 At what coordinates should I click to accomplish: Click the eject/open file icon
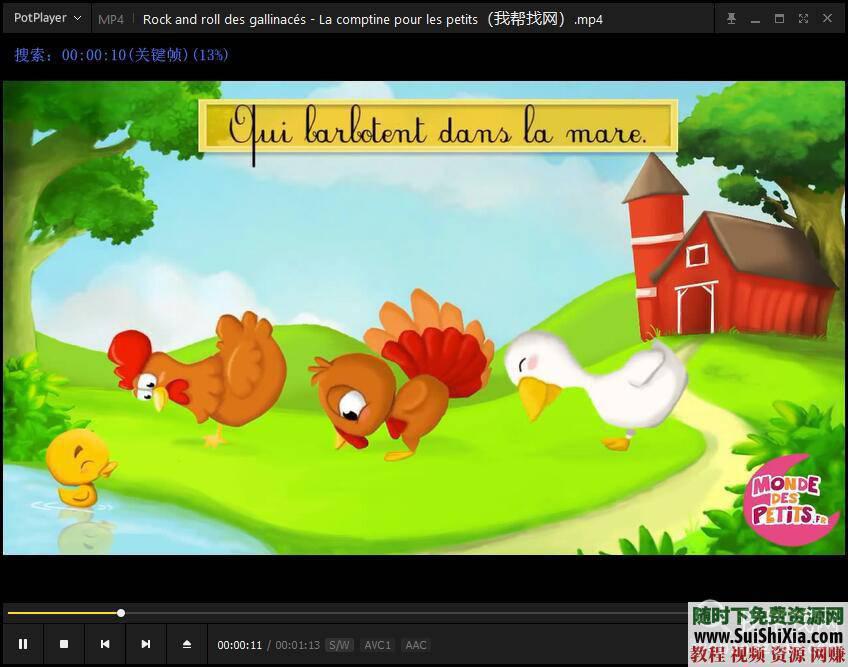pos(187,645)
